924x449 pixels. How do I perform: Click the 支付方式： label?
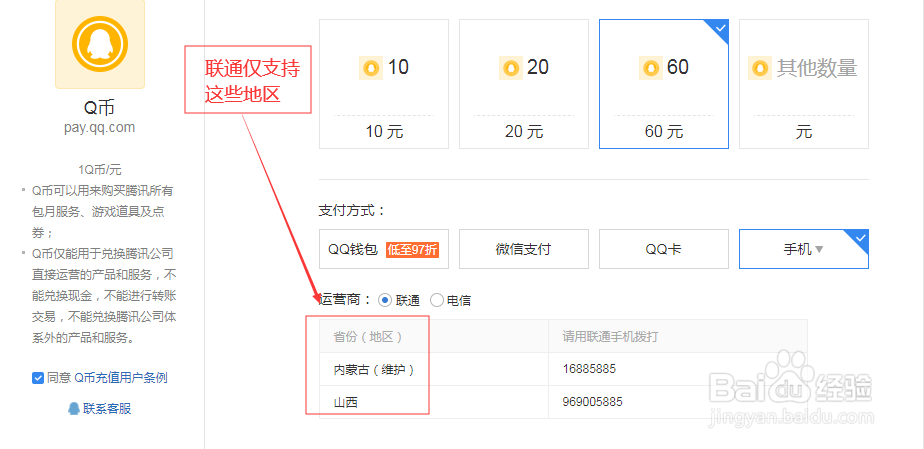352,210
